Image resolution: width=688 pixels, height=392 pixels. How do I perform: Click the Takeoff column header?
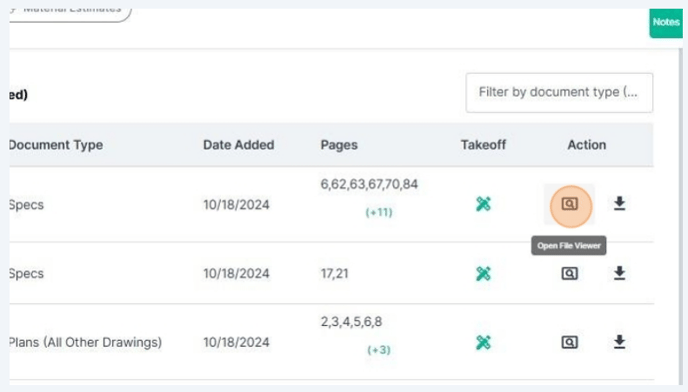tap(483, 145)
